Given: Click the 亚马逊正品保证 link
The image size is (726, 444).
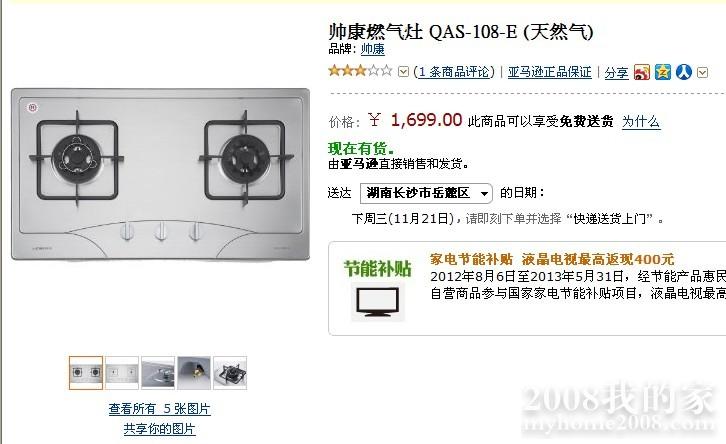Looking at the screenshot, I should click(550, 72).
